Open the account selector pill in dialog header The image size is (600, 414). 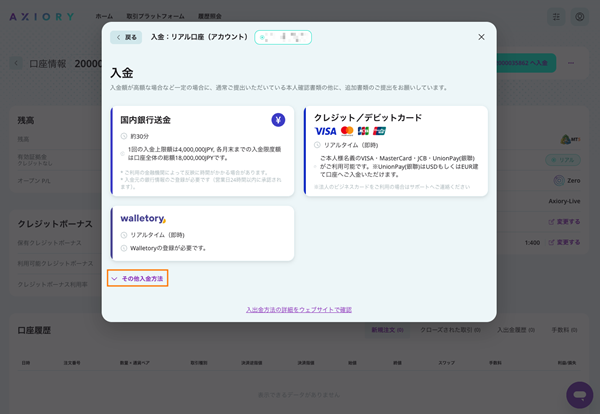pos(283,37)
